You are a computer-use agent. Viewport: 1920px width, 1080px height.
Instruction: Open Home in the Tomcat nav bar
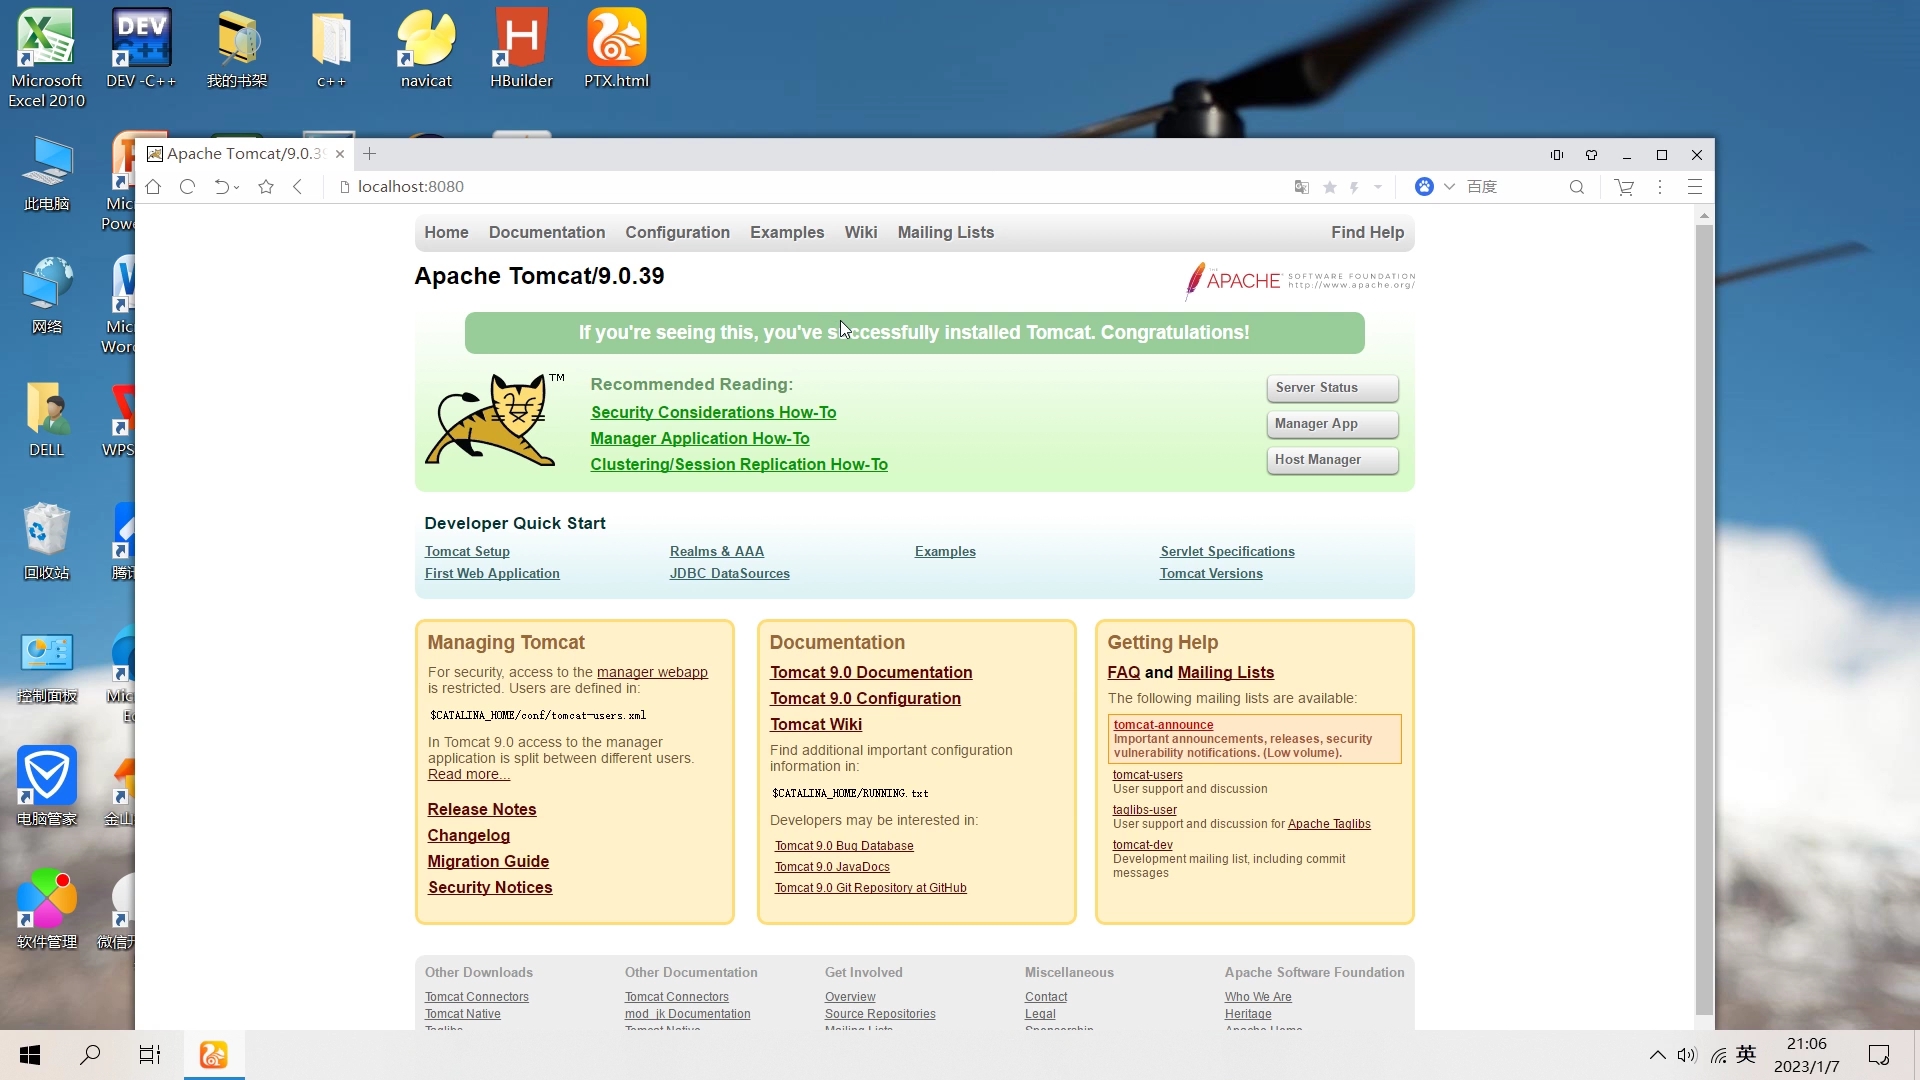(446, 233)
